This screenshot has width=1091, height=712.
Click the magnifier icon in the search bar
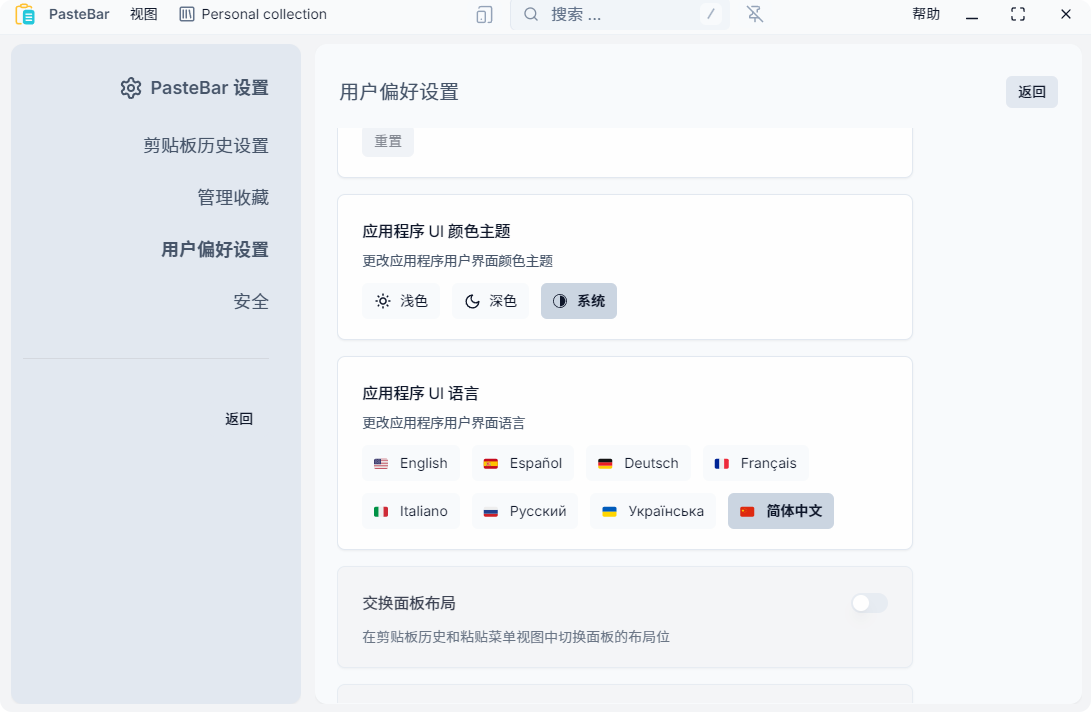(530, 14)
